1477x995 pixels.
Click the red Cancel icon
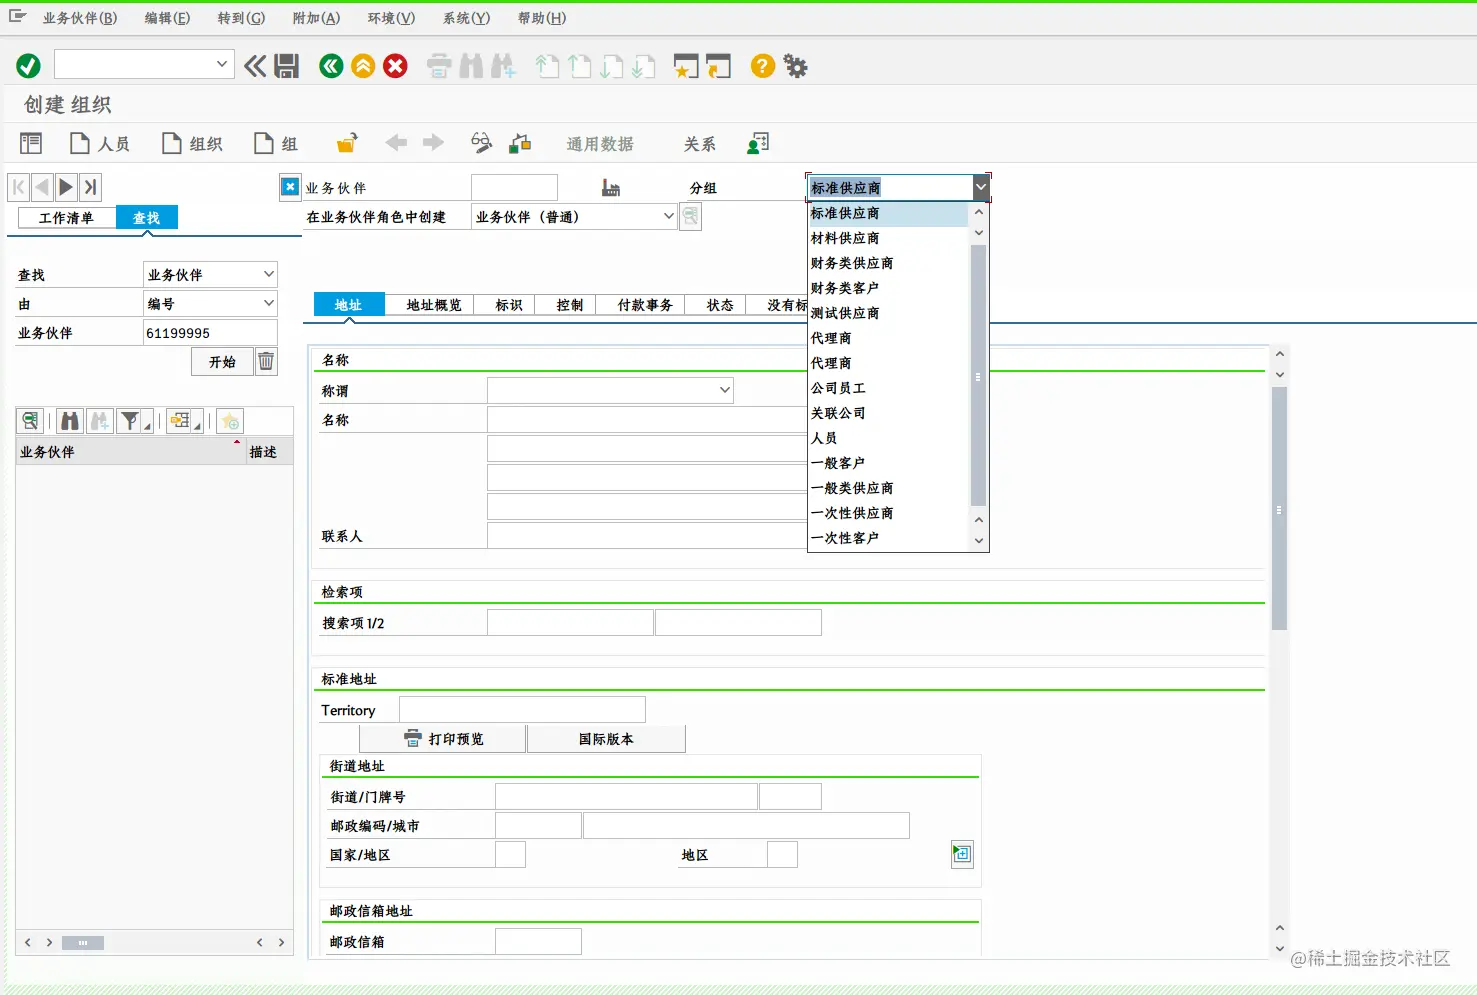396,66
